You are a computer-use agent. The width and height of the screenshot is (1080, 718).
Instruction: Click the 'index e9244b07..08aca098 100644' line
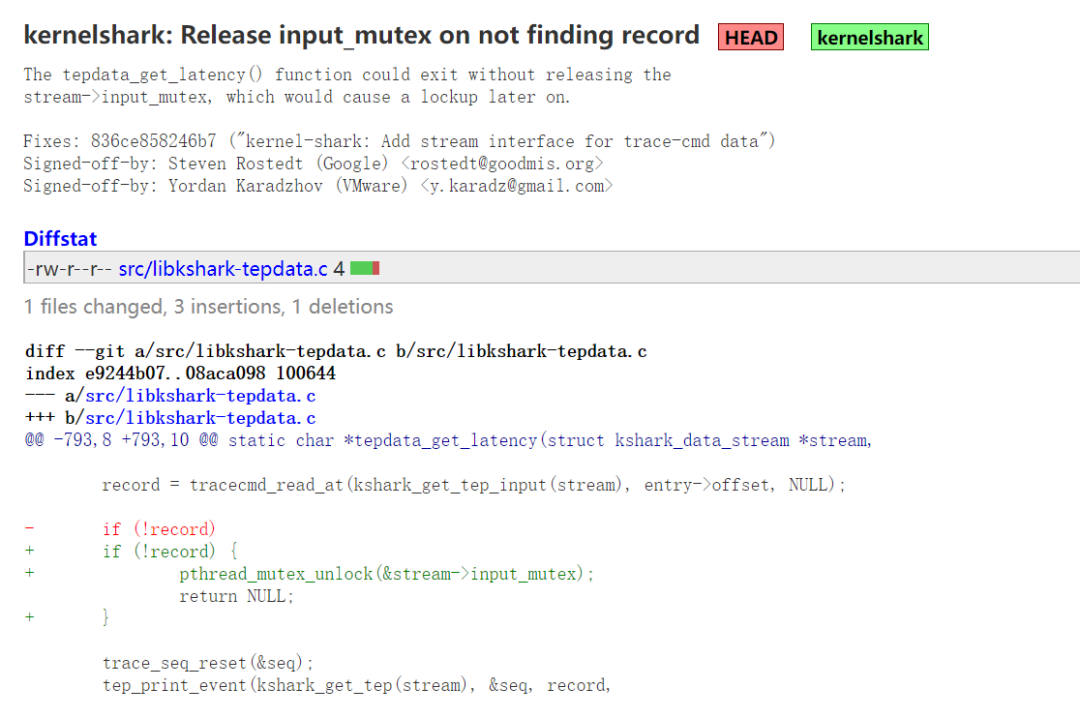point(180,373)
